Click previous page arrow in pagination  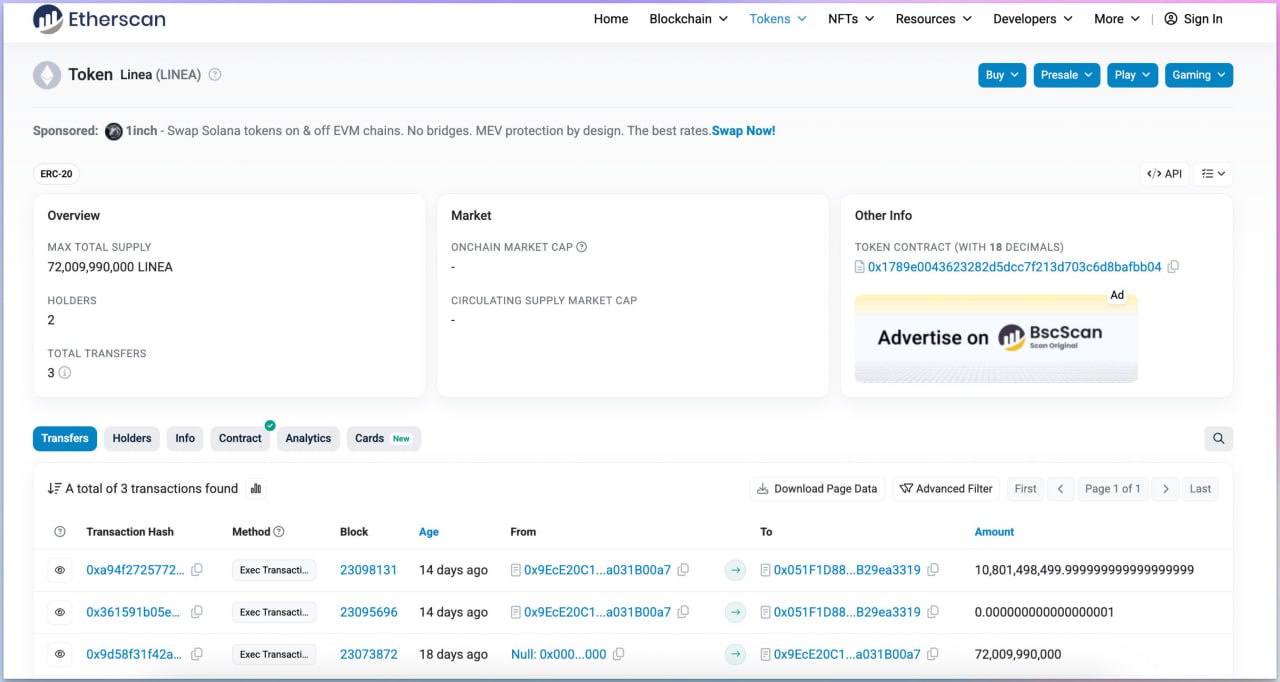[x=1061, y=489]
